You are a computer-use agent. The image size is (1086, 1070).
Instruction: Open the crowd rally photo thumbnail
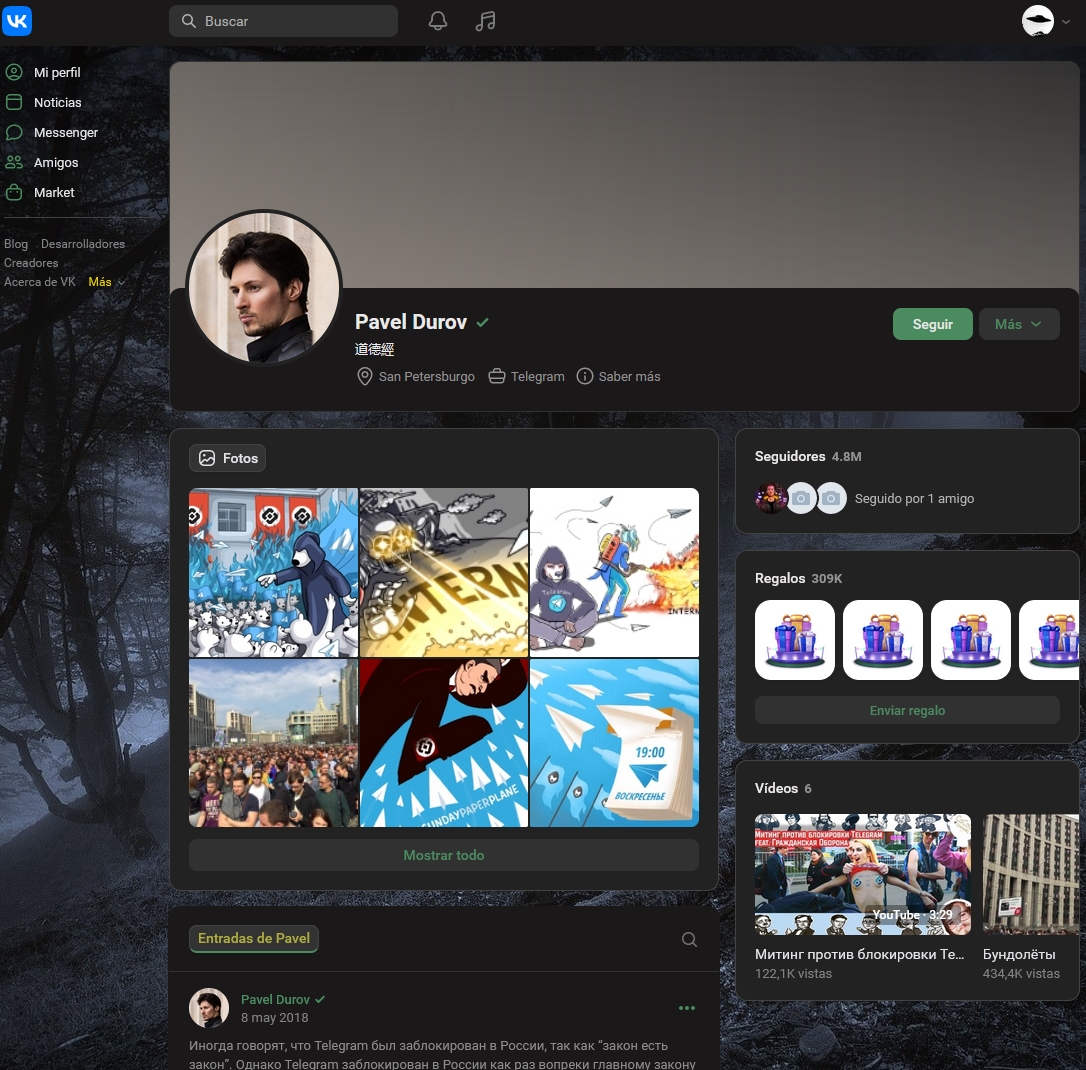tap(274, 743)
